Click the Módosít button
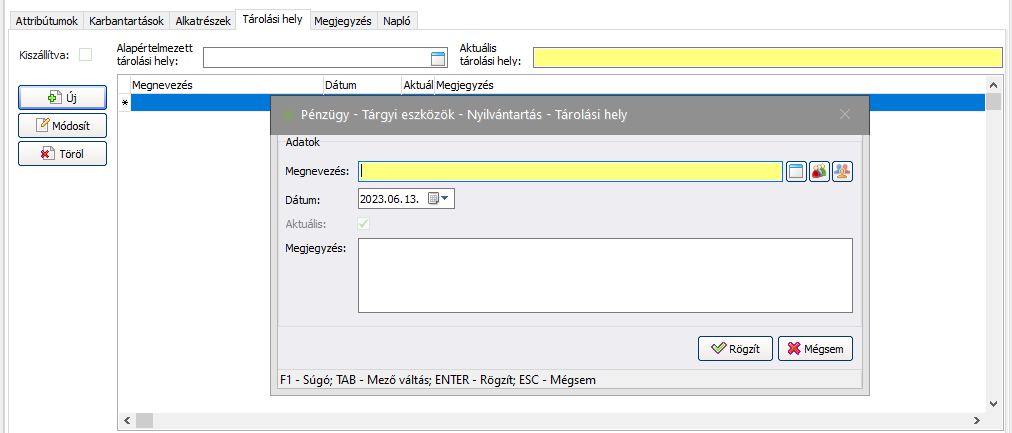The height and width of the screenshot is (433, 1012). coord(63,126)
